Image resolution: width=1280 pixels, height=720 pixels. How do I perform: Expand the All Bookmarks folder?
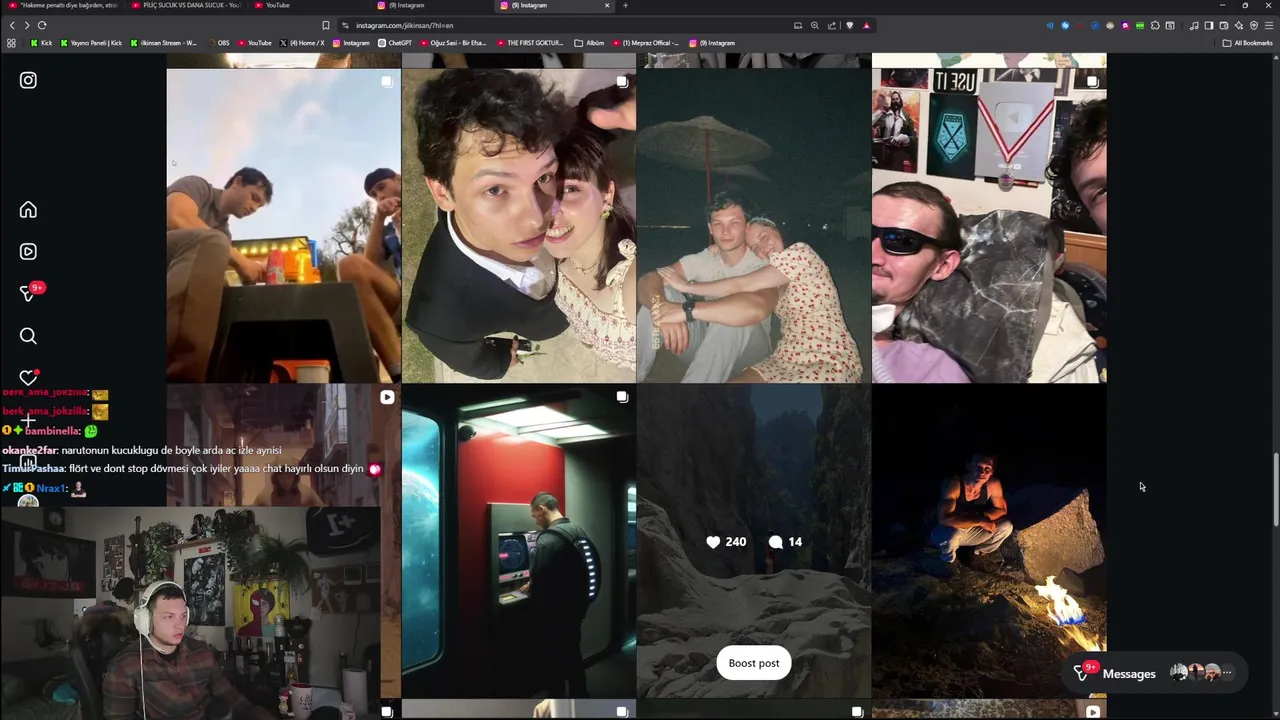click(x=1247, y=43)
